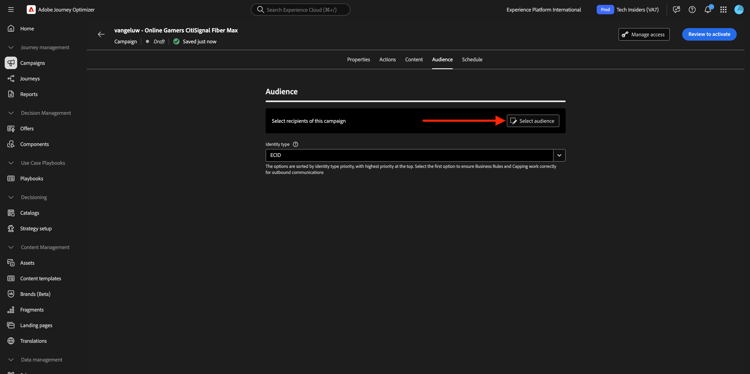Open the Components sidebar icon
Screen dimensions: 750x374
click(x=11, y=144)
